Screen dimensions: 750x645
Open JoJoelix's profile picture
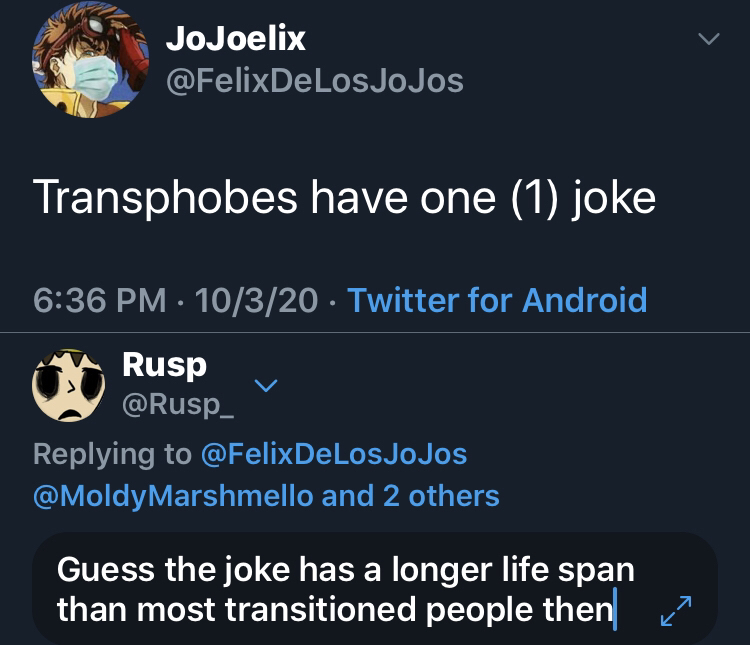point(90,60)
